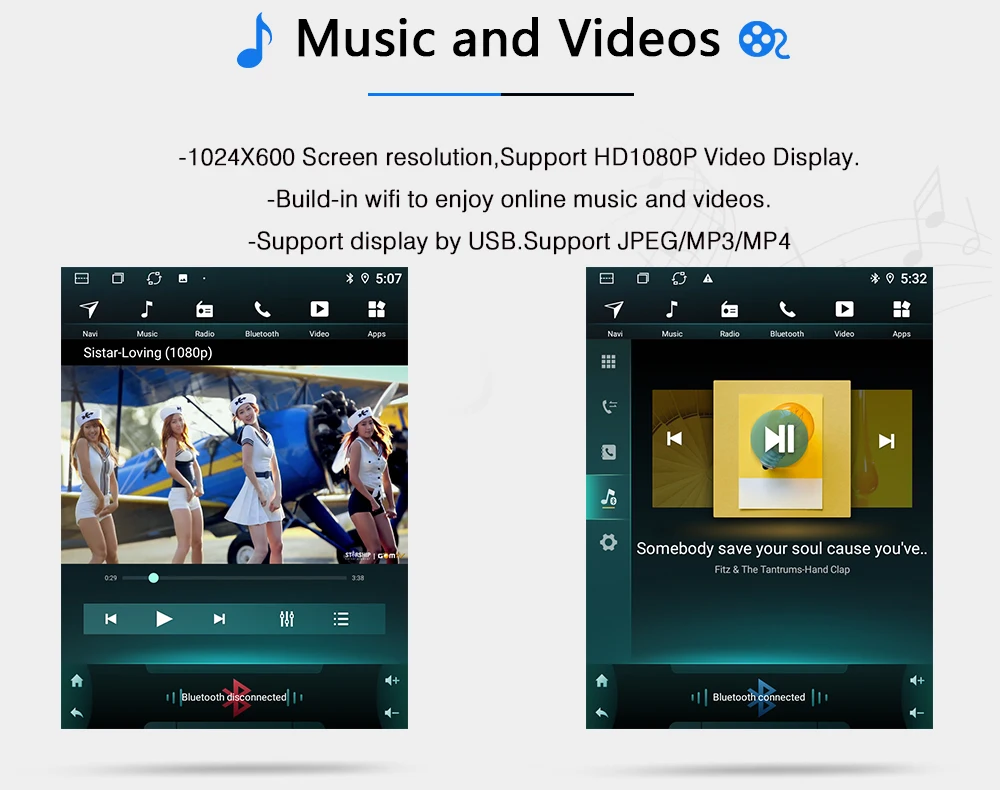The width and height of the screenshot is (1000, 790).
Task: Open recent apps on left screen
Action: (118, 278)
